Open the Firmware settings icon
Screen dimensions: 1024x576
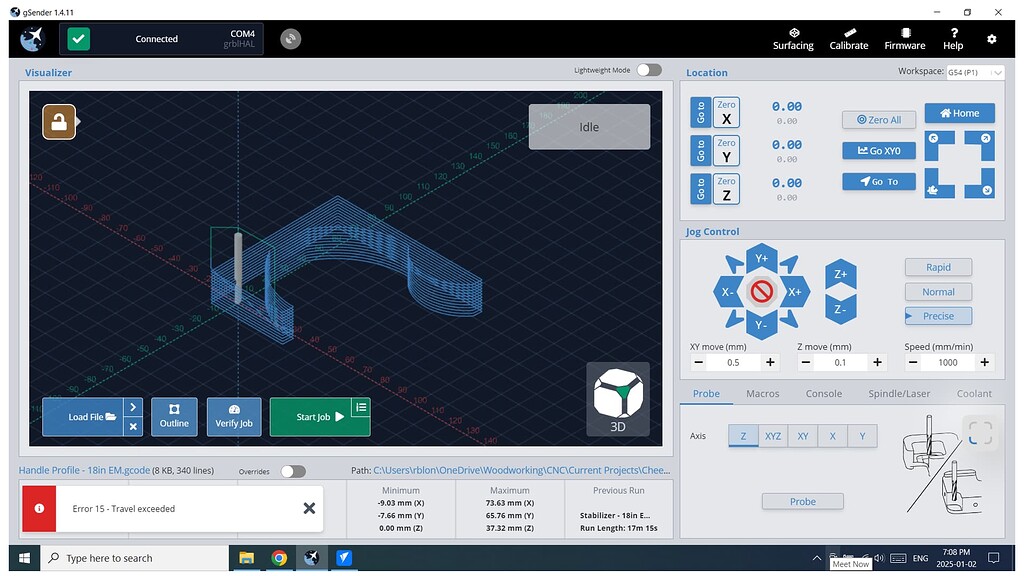904,38
